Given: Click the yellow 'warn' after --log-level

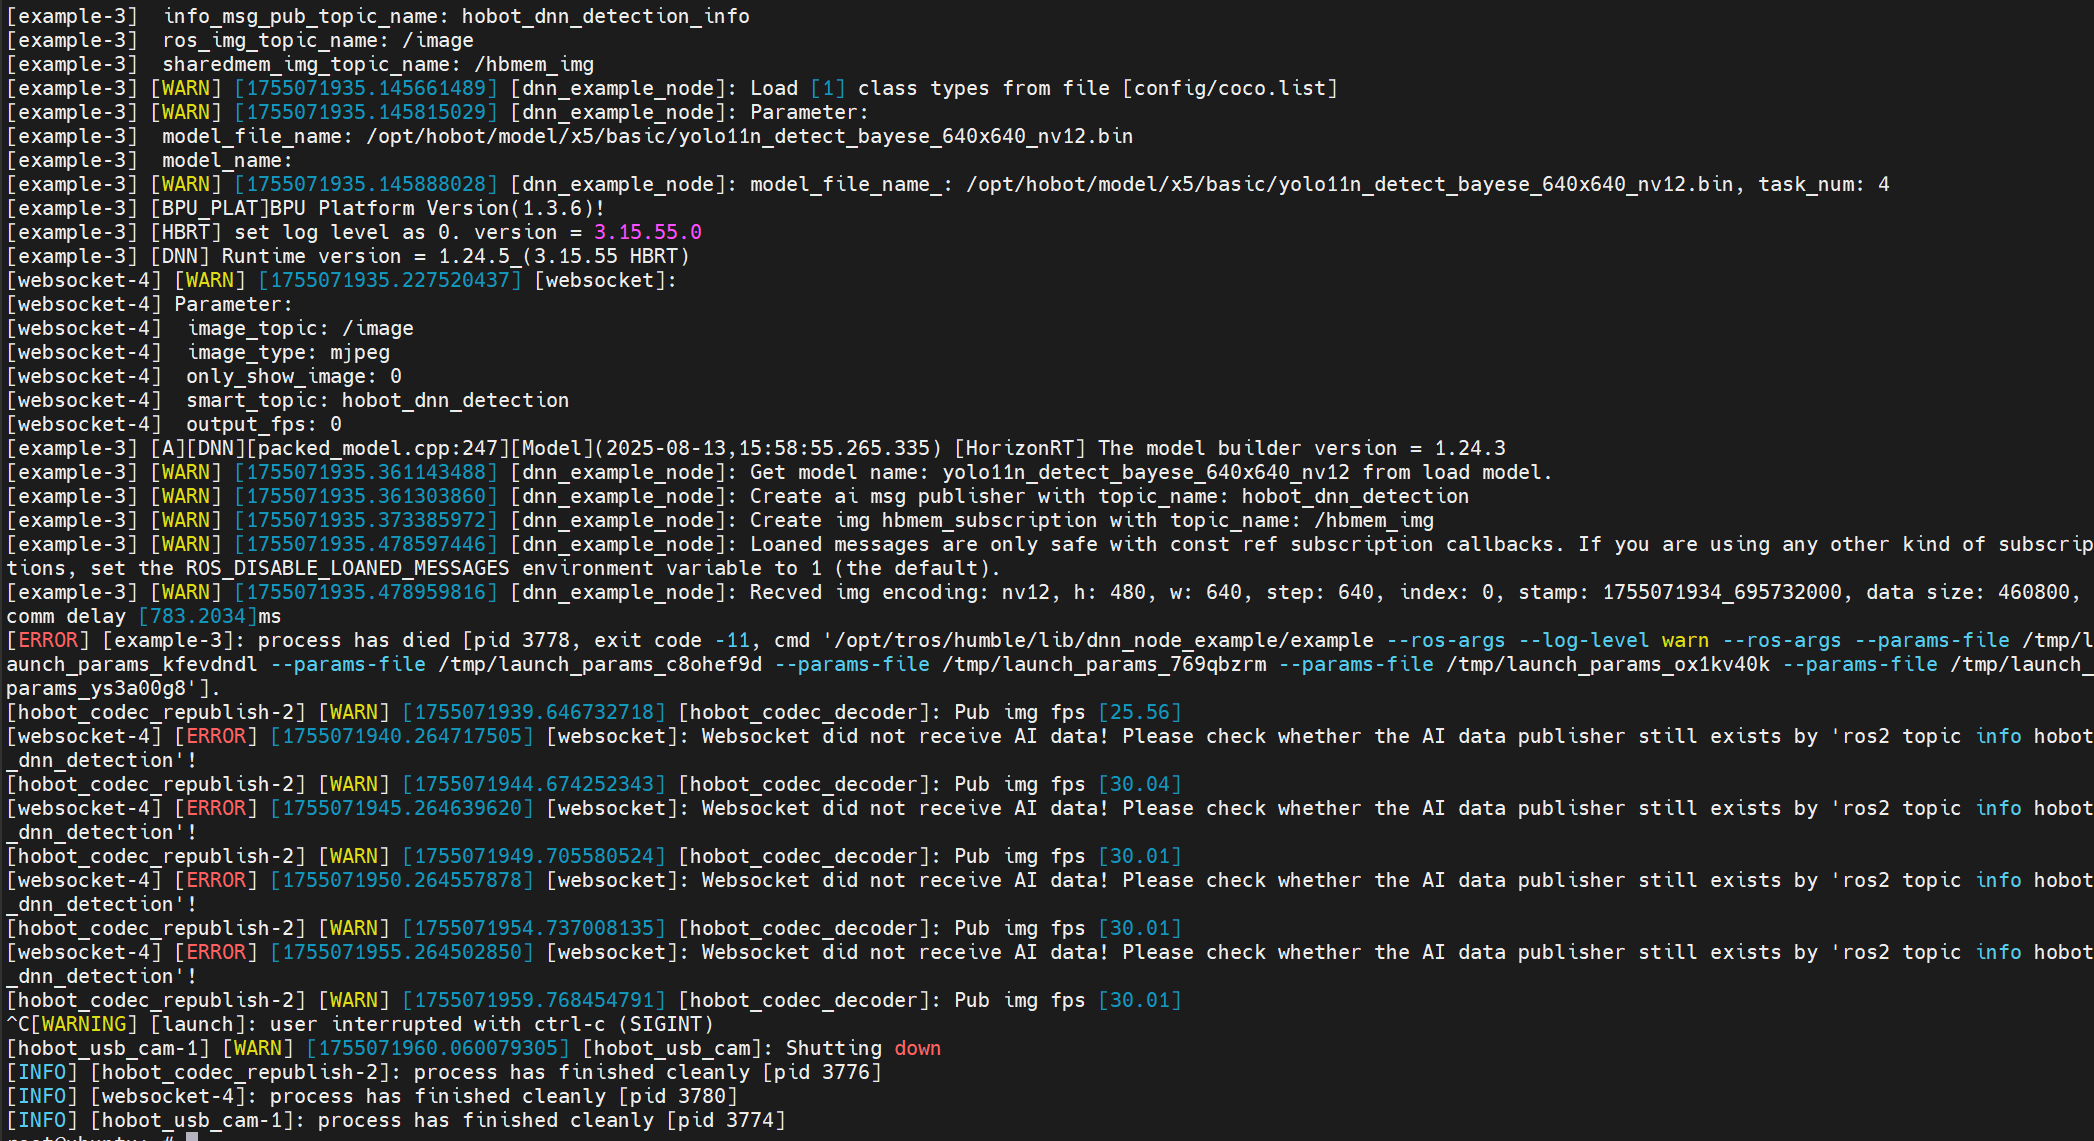Looking at the screenshot, I should [1685, 640].
